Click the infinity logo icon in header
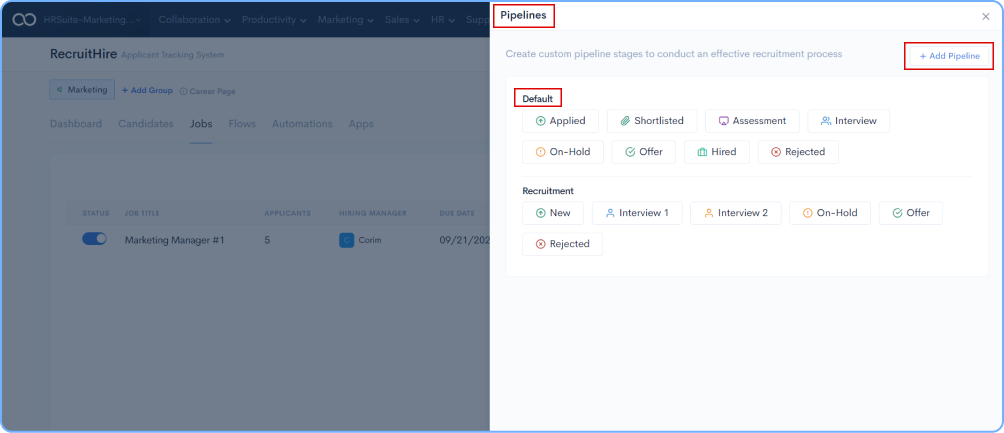This screenshot has height=433, width=1004. (22, 19)
